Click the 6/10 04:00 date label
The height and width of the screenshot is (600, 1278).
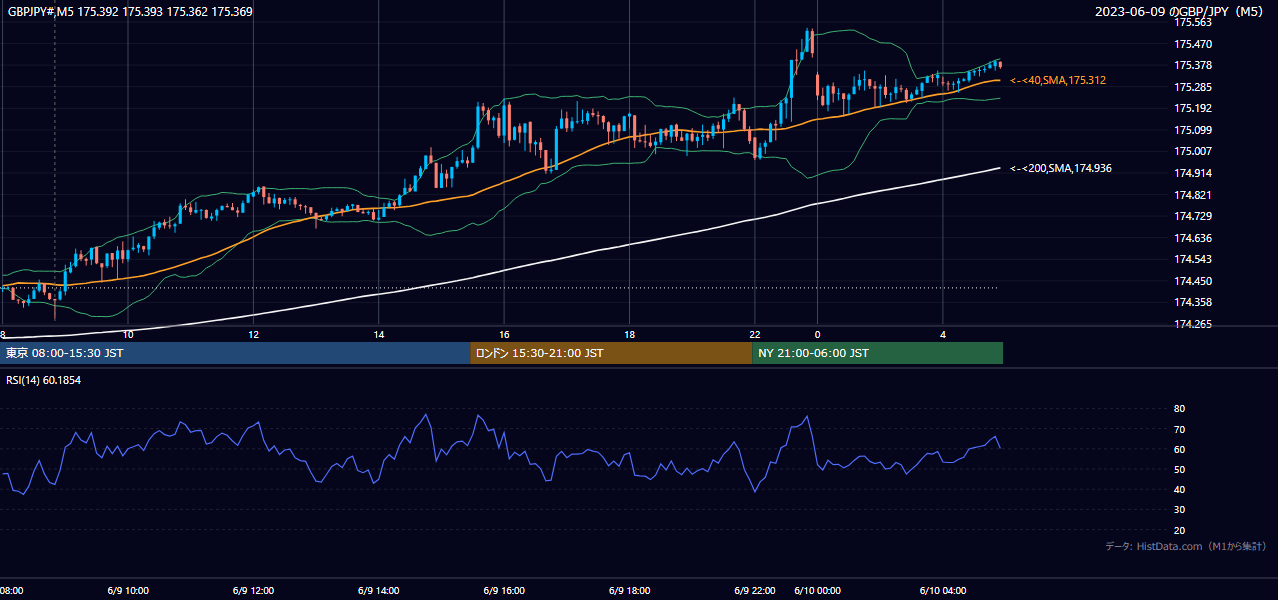click(x=943, y=591)
